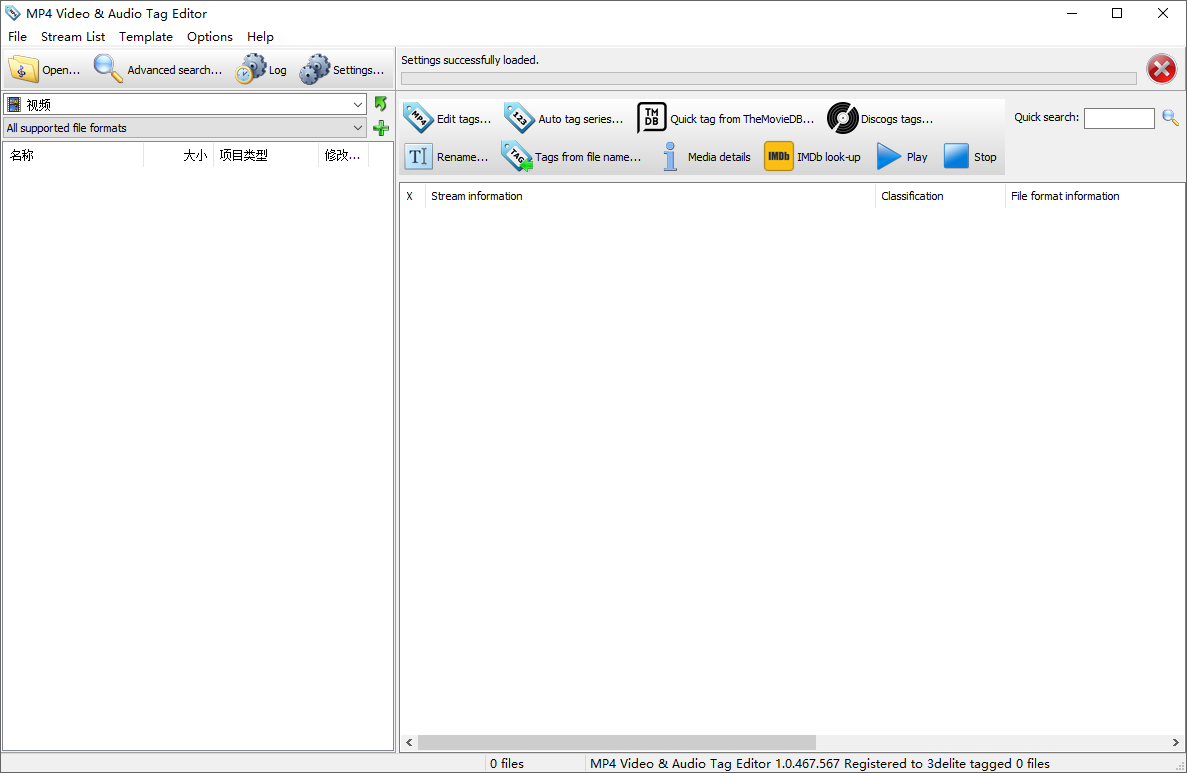Show the Log gear-clock icon
The image size is (1187, 773).
point(250,69)
